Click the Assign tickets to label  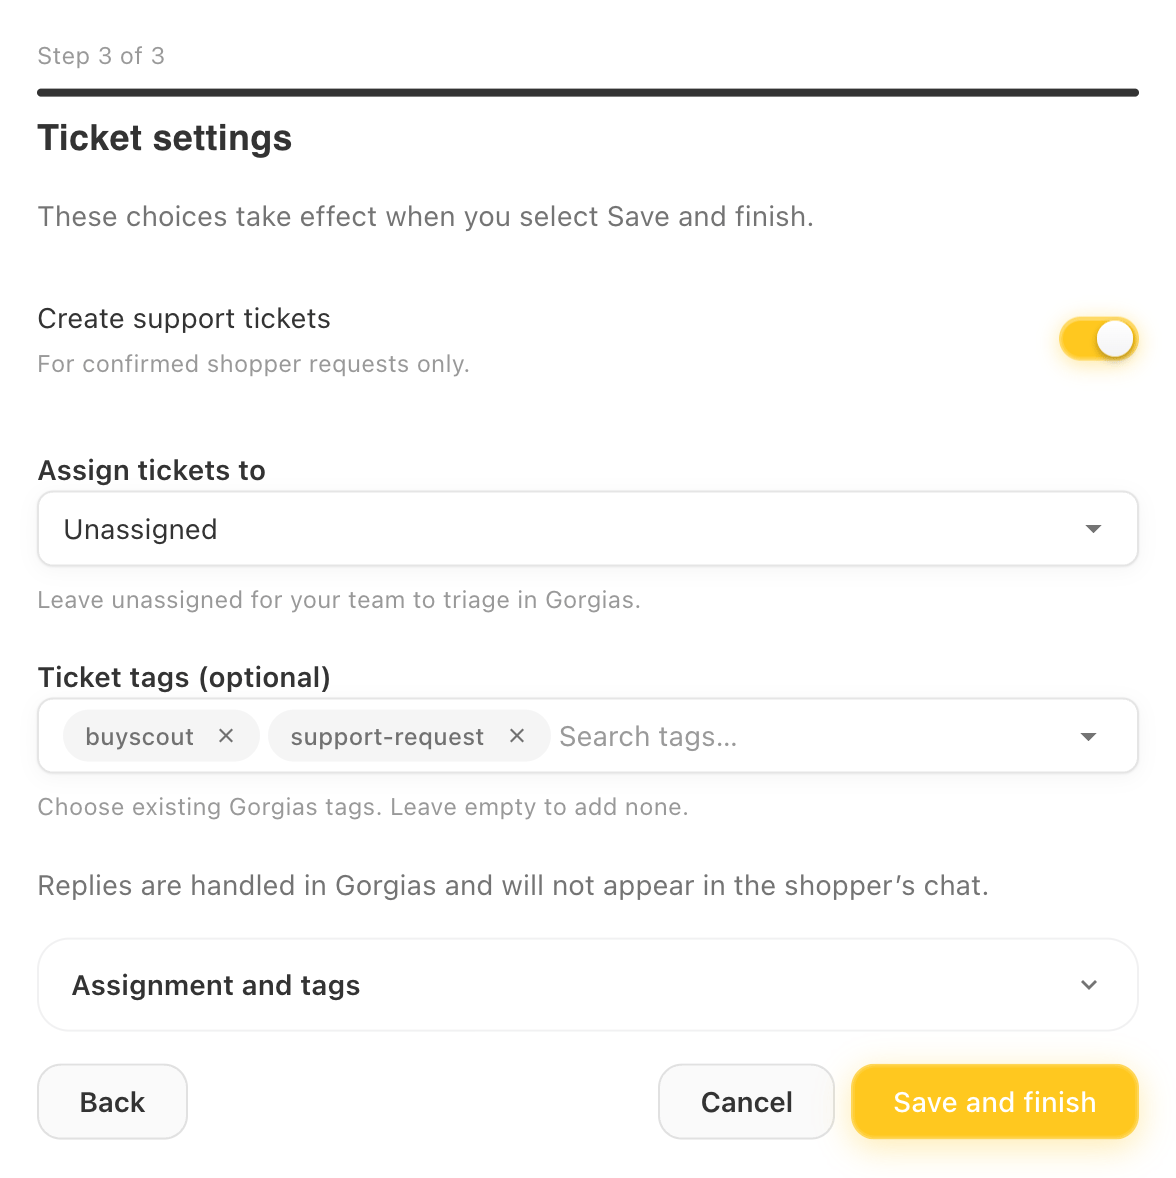pyautogui.click(x=152, y=470)
